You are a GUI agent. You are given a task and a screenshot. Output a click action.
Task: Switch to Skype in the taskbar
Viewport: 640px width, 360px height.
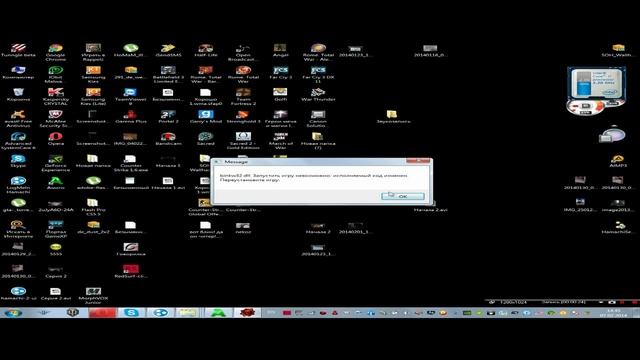click(x=131, y=313)
